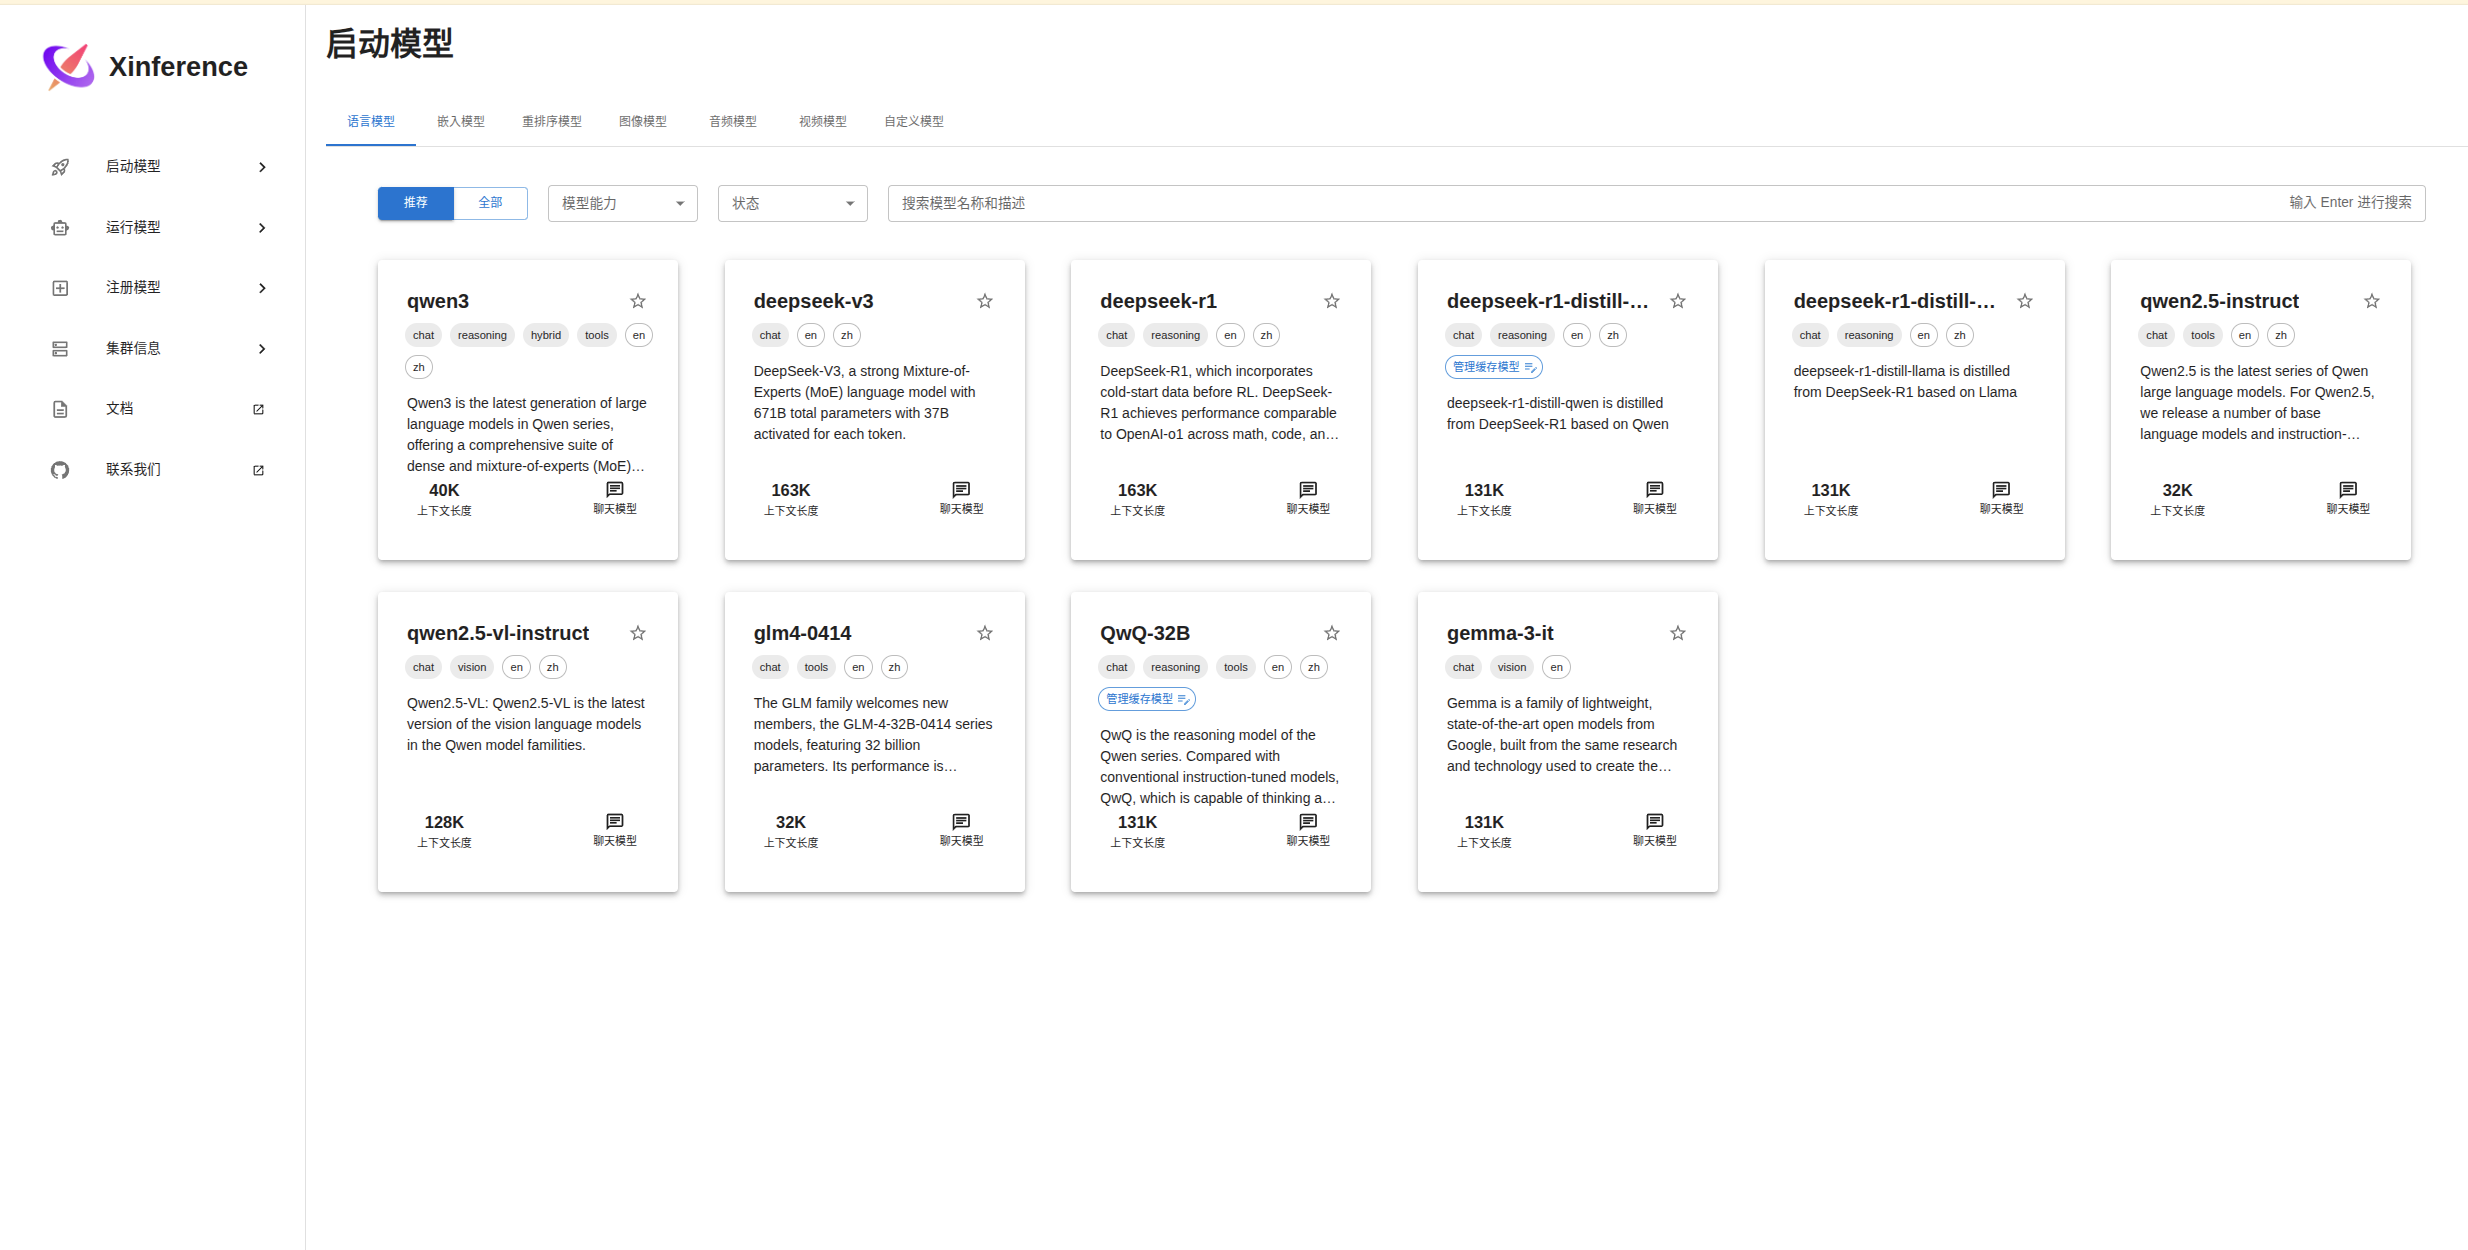Click the vision tag on gemma-3-it
The height and width of the screenshot is (1250, 2468).
click(1512, 667)
